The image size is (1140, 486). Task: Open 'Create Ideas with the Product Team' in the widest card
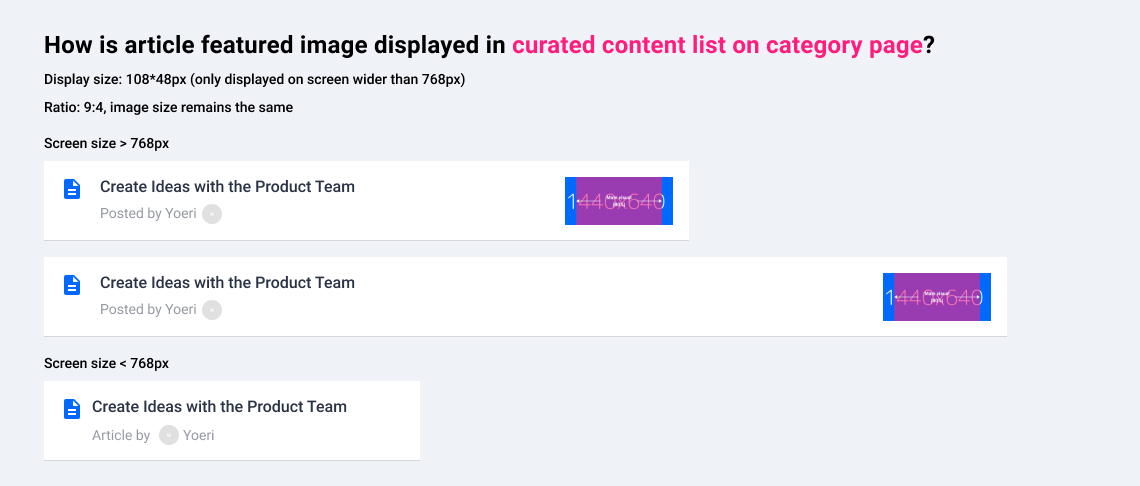tap(227, 283)
